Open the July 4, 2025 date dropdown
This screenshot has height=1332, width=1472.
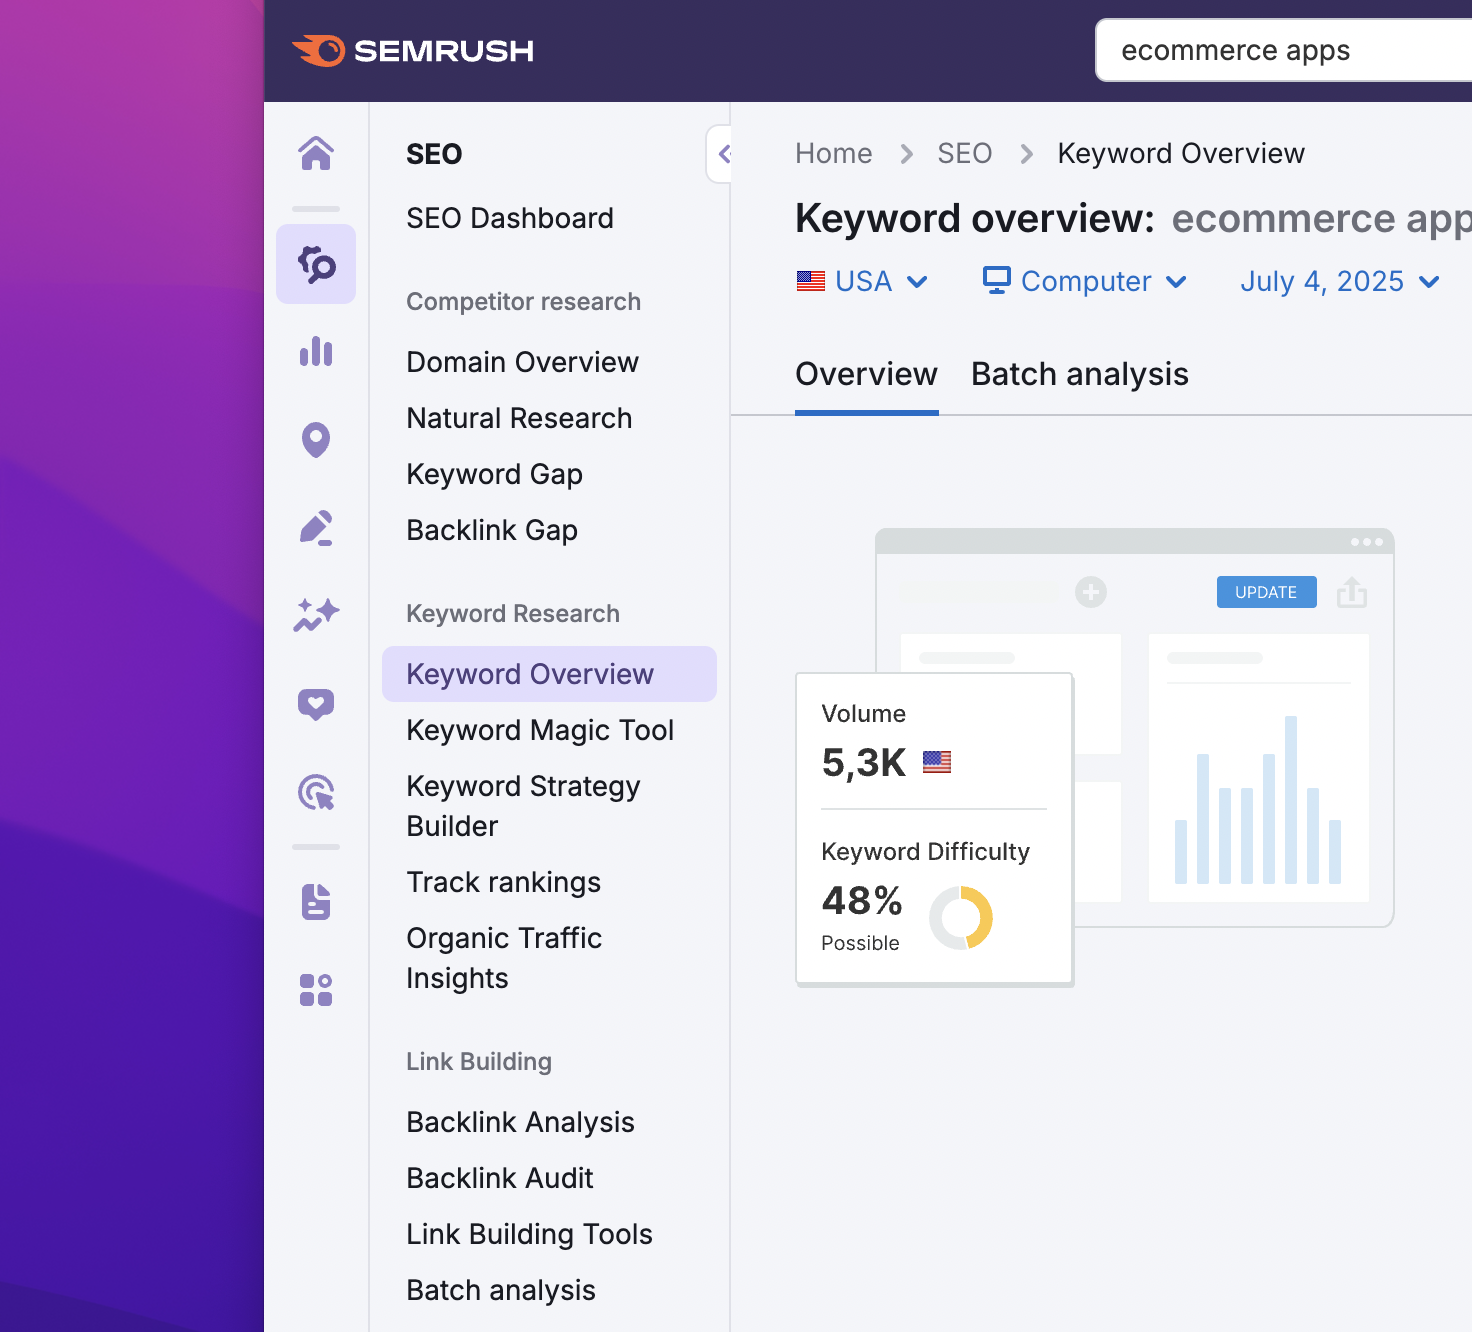pyautogui.click(x=1340, y=281)
